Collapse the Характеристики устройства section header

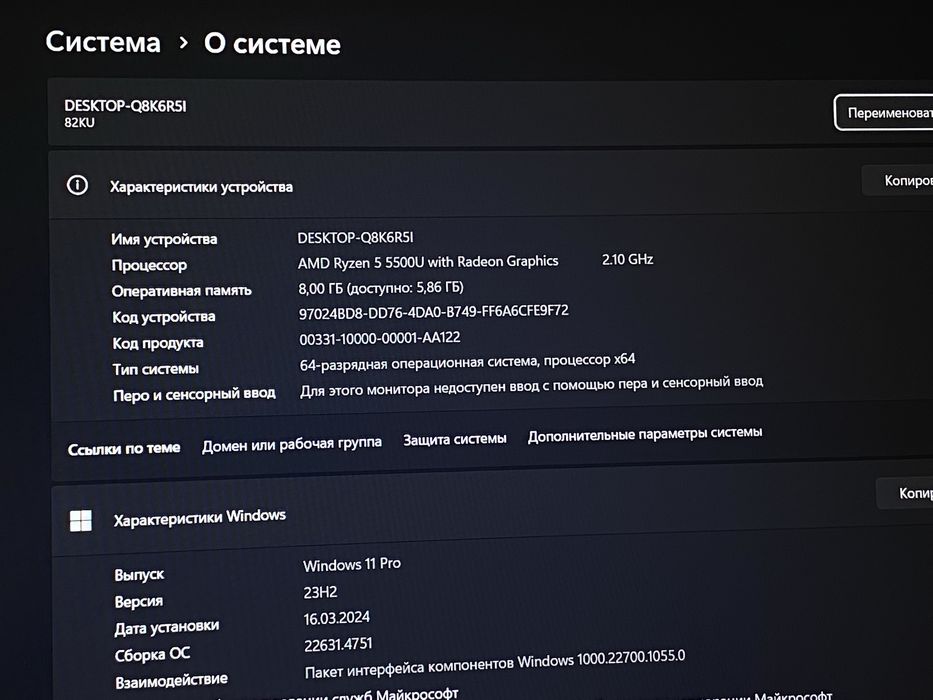[491, 185]
